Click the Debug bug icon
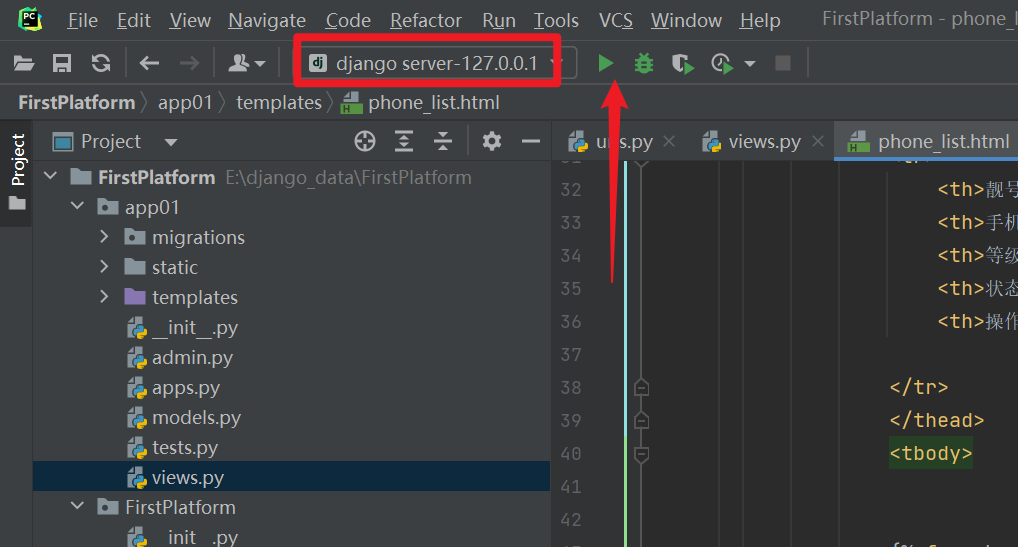Image resolution: width=1018 pixels, height=547 pixels. pos(644,63)
